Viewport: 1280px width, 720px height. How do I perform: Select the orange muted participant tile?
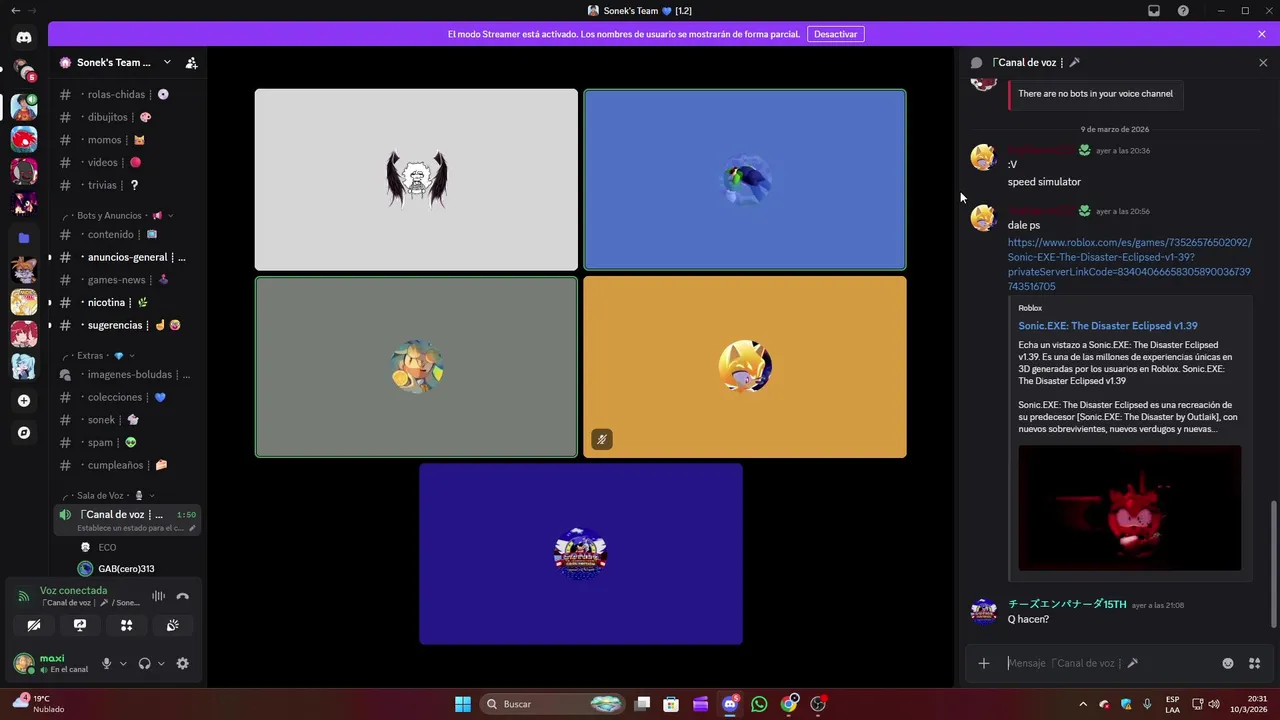click(745, 367)
